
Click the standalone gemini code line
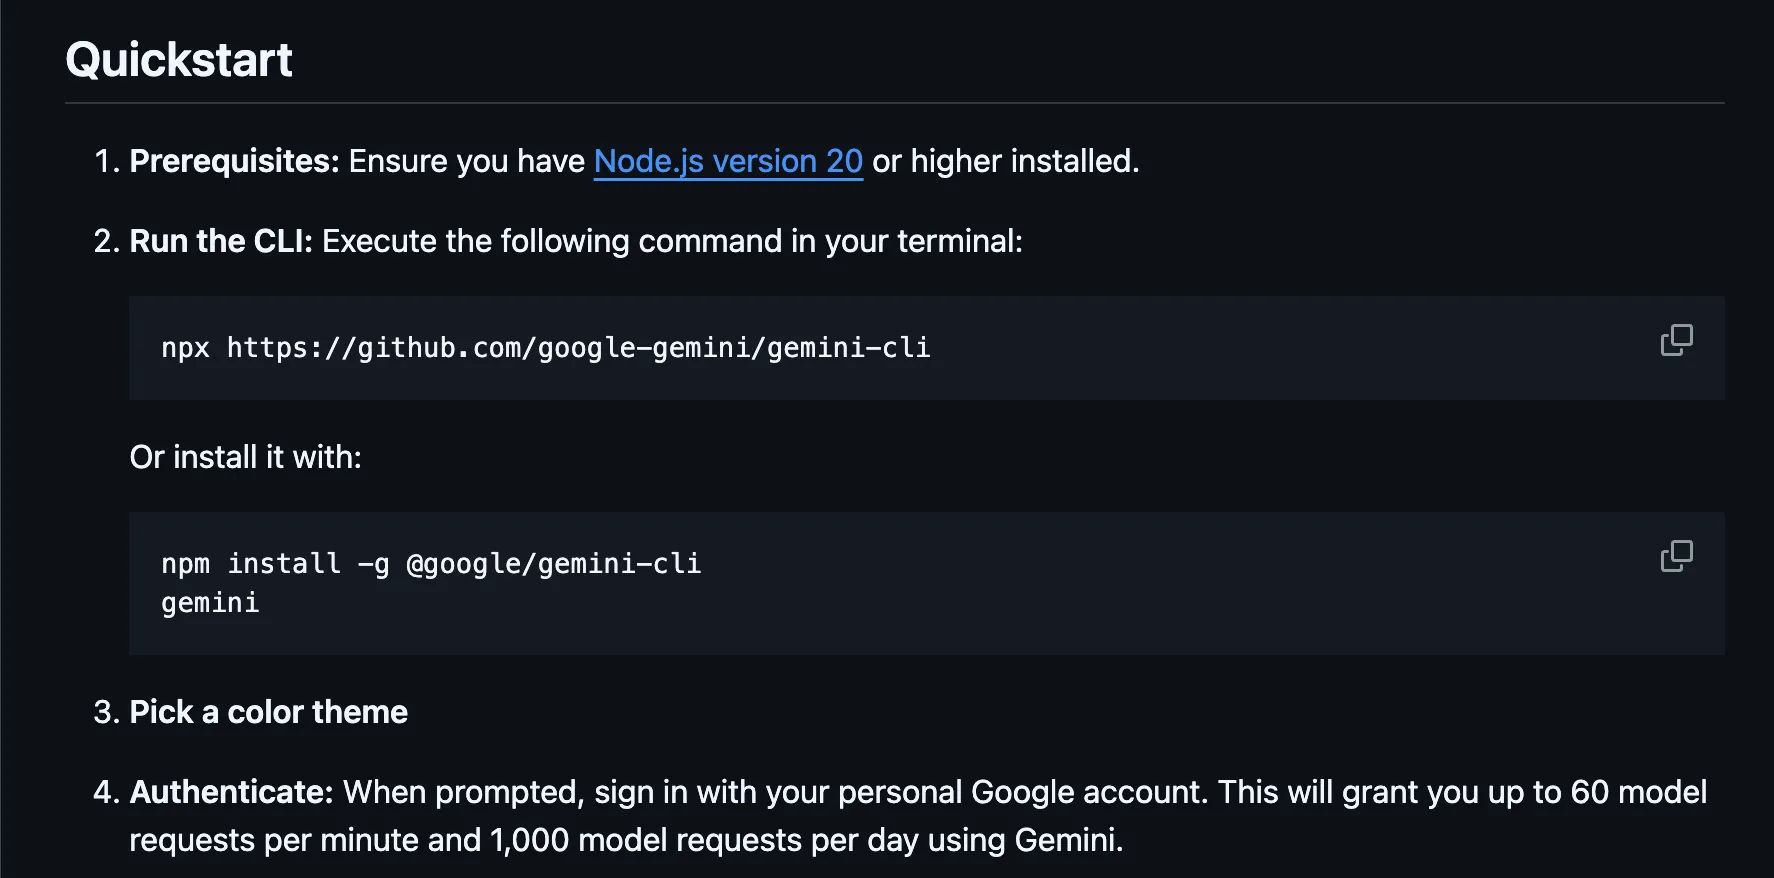pos(210,603)
